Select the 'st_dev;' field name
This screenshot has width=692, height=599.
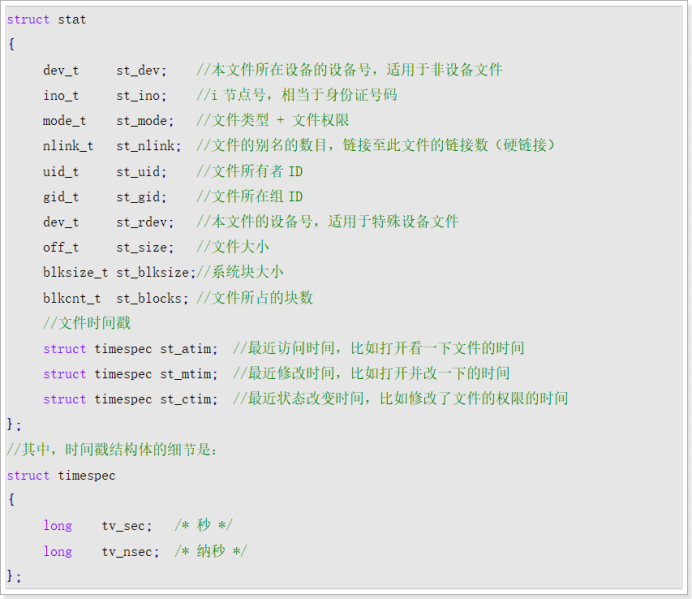[x=141, y=70]
